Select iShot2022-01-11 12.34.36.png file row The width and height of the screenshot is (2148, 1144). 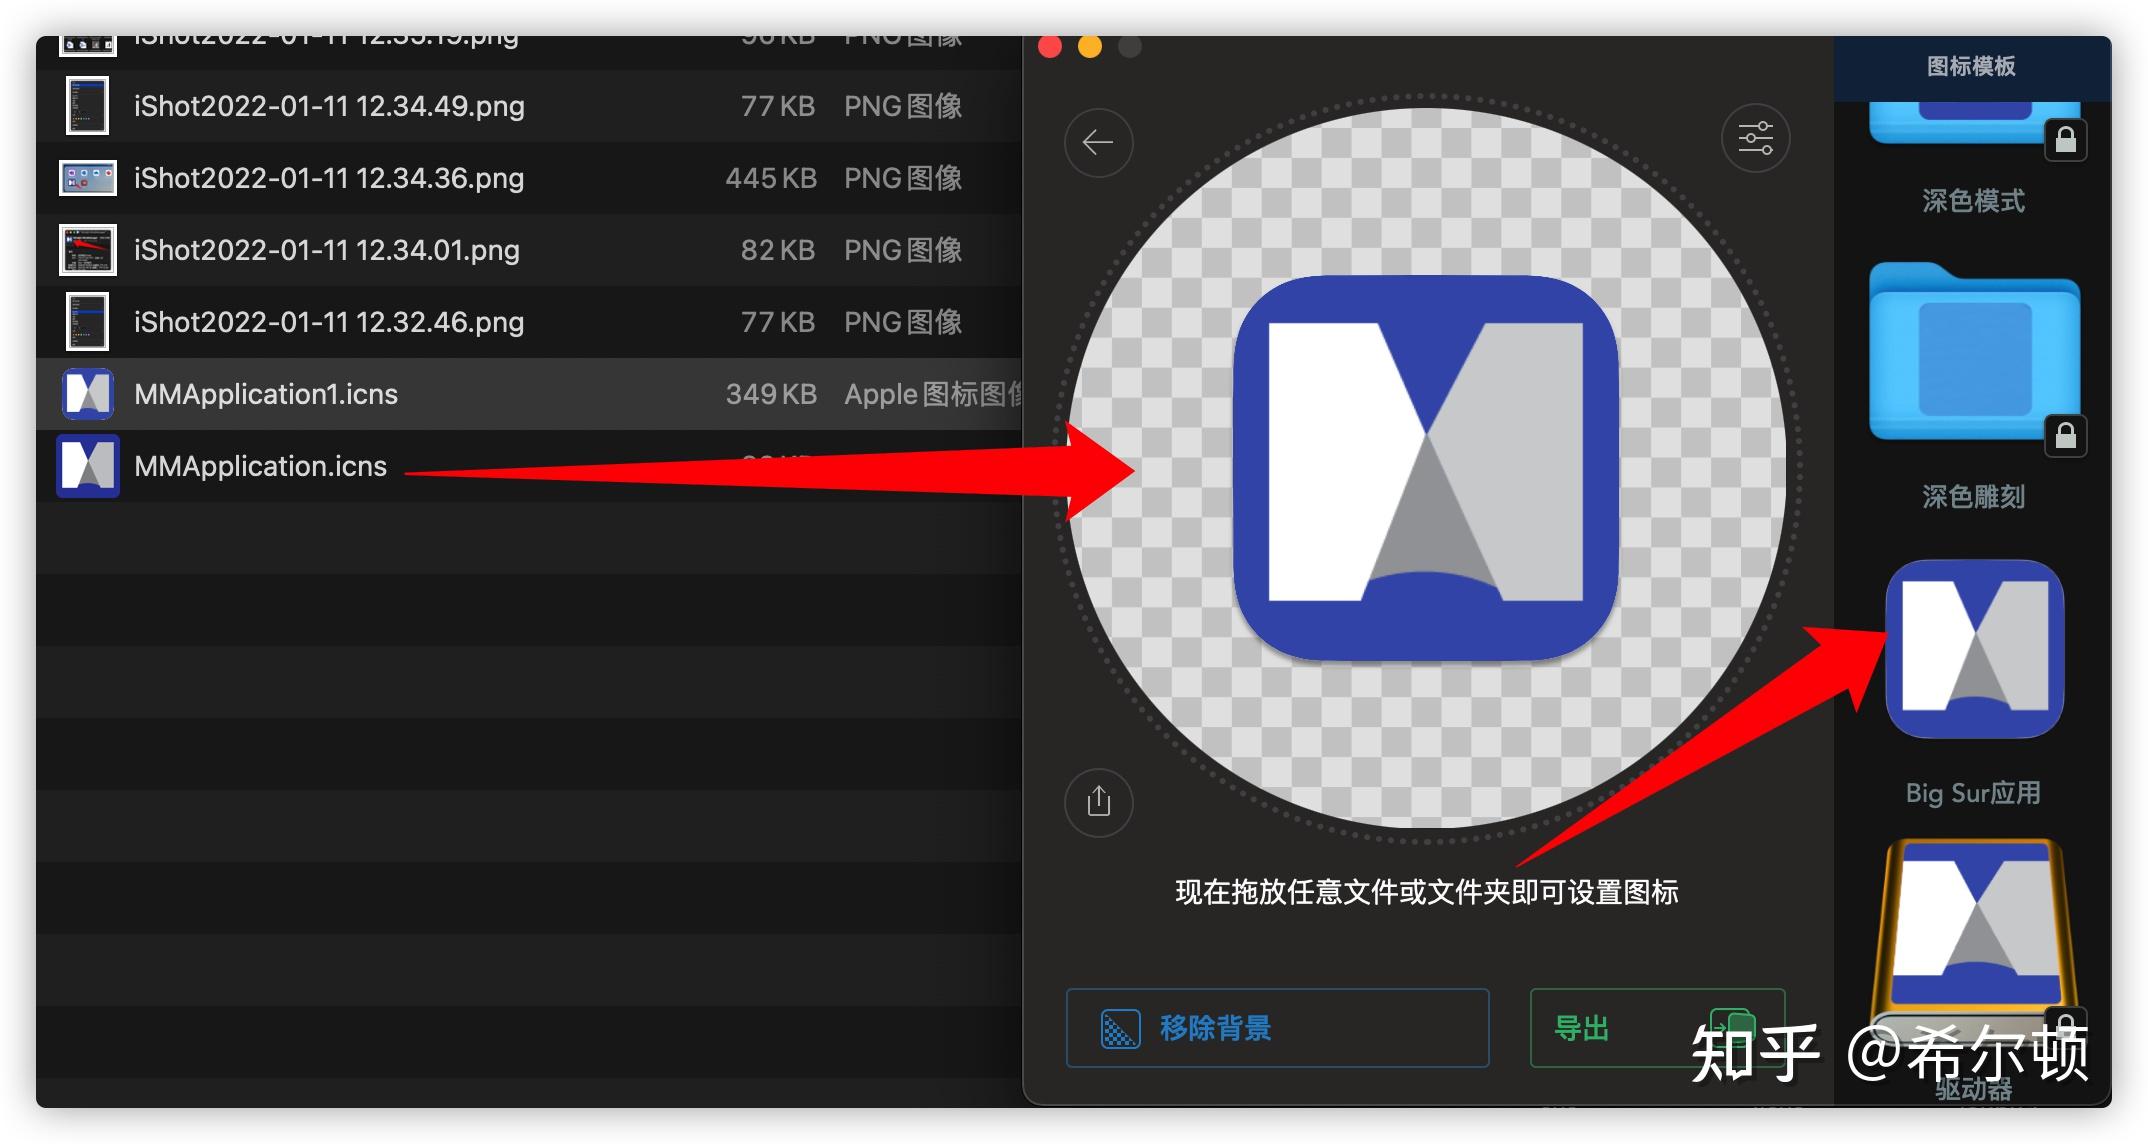529,178
